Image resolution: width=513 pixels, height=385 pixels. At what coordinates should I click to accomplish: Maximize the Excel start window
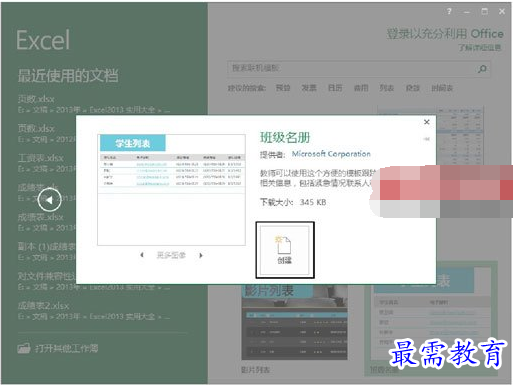[x=484, y=12]
